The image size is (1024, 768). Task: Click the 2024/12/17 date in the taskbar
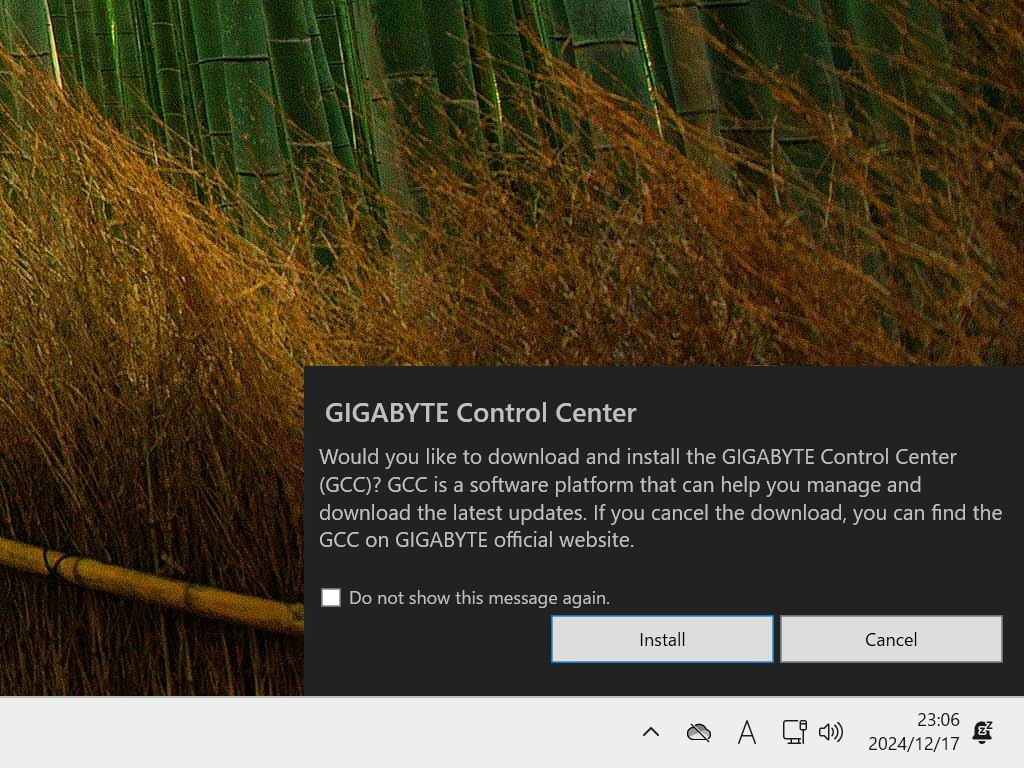point(913,744)
